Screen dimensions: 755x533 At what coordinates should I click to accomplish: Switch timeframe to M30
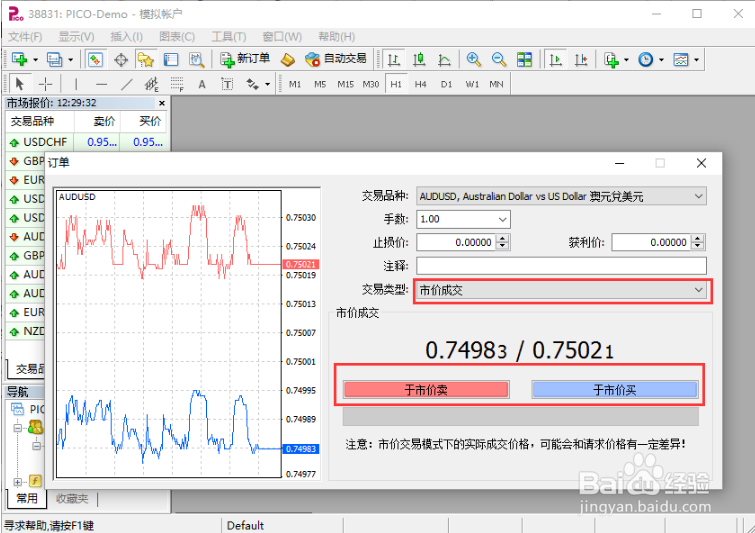point(370,84)
